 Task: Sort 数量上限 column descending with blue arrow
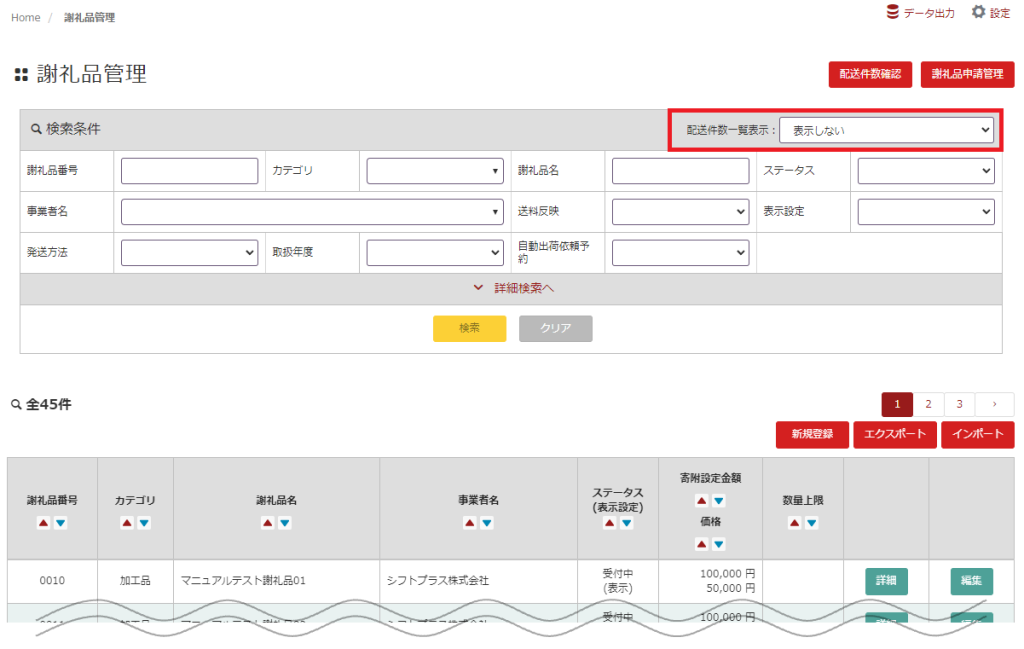pyautogui.click(x=811, y=523)
